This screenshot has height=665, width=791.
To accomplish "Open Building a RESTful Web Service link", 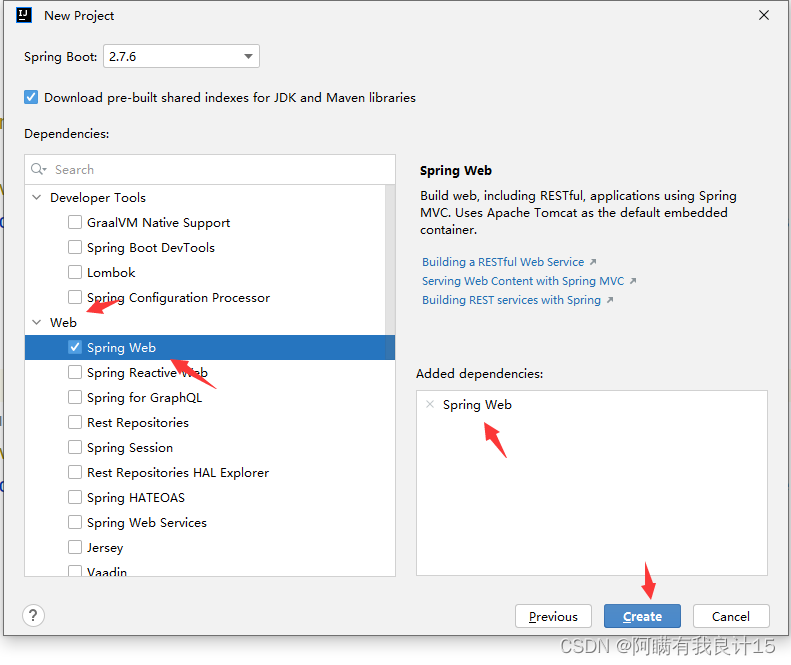I will 503,262.
